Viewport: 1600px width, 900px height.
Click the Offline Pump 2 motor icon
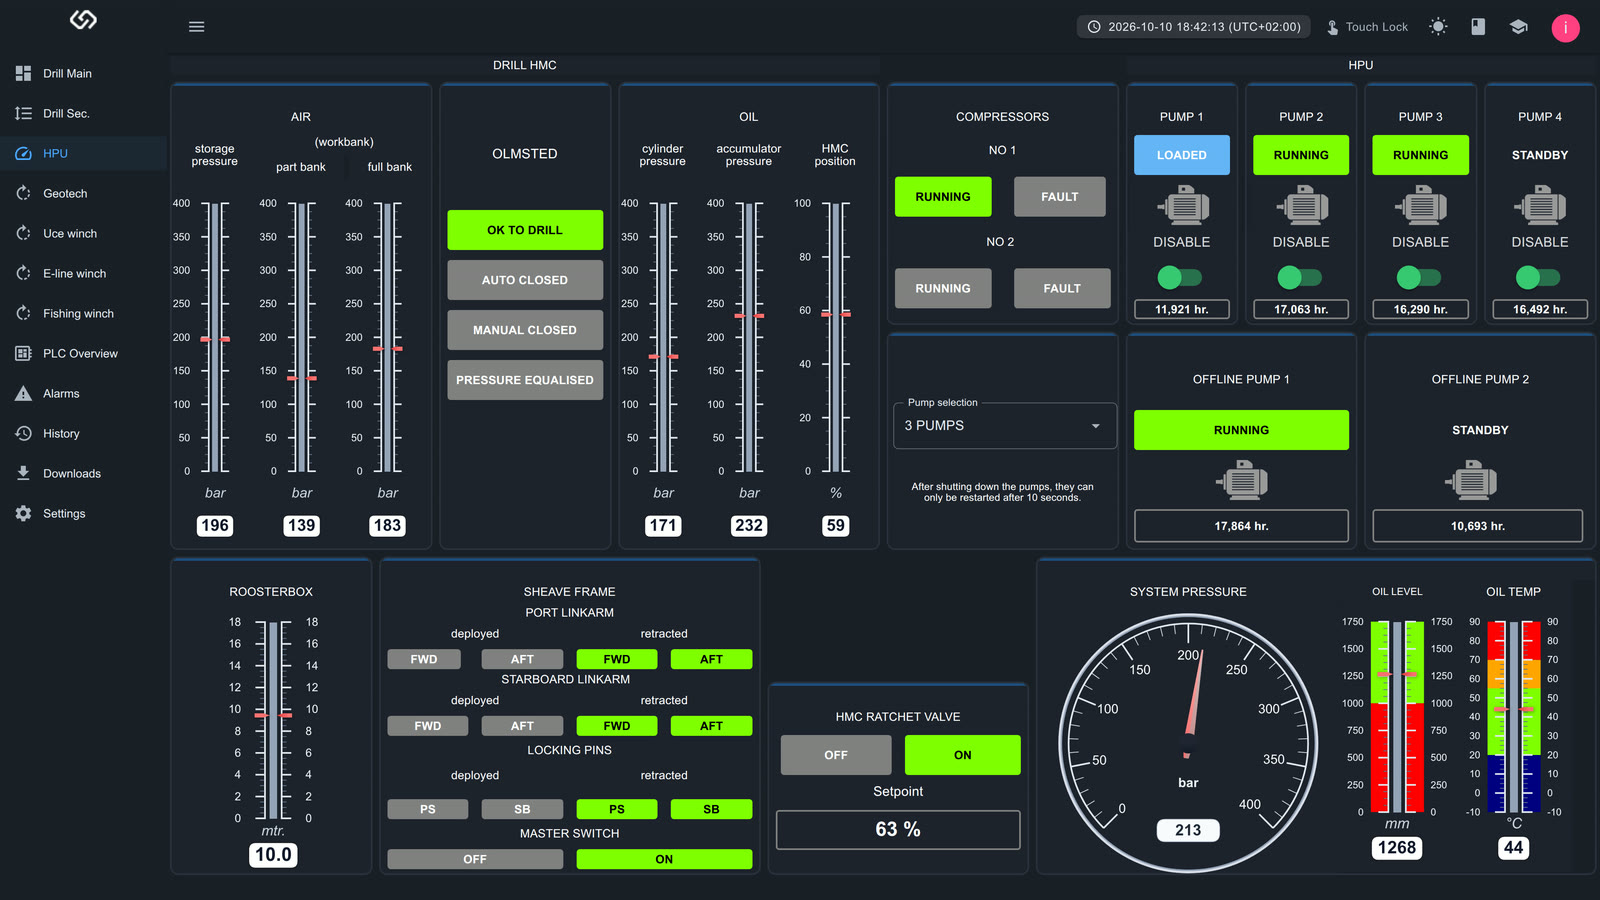(x=1471, y=481)
